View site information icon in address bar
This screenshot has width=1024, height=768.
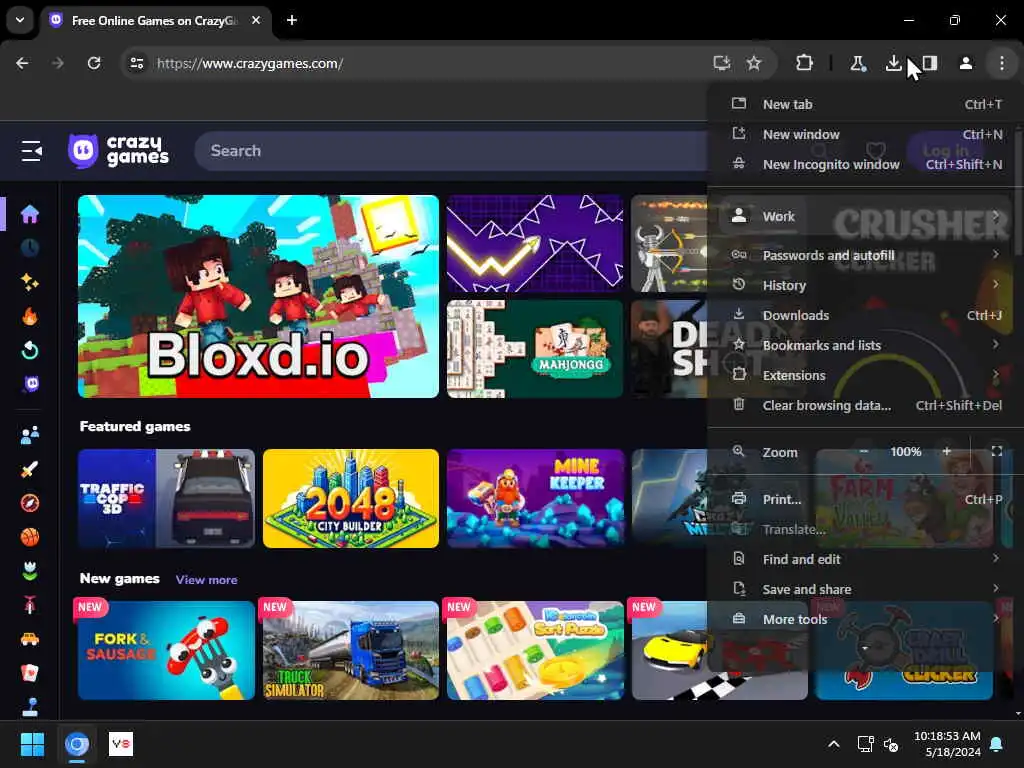click(x=136, y=63)
